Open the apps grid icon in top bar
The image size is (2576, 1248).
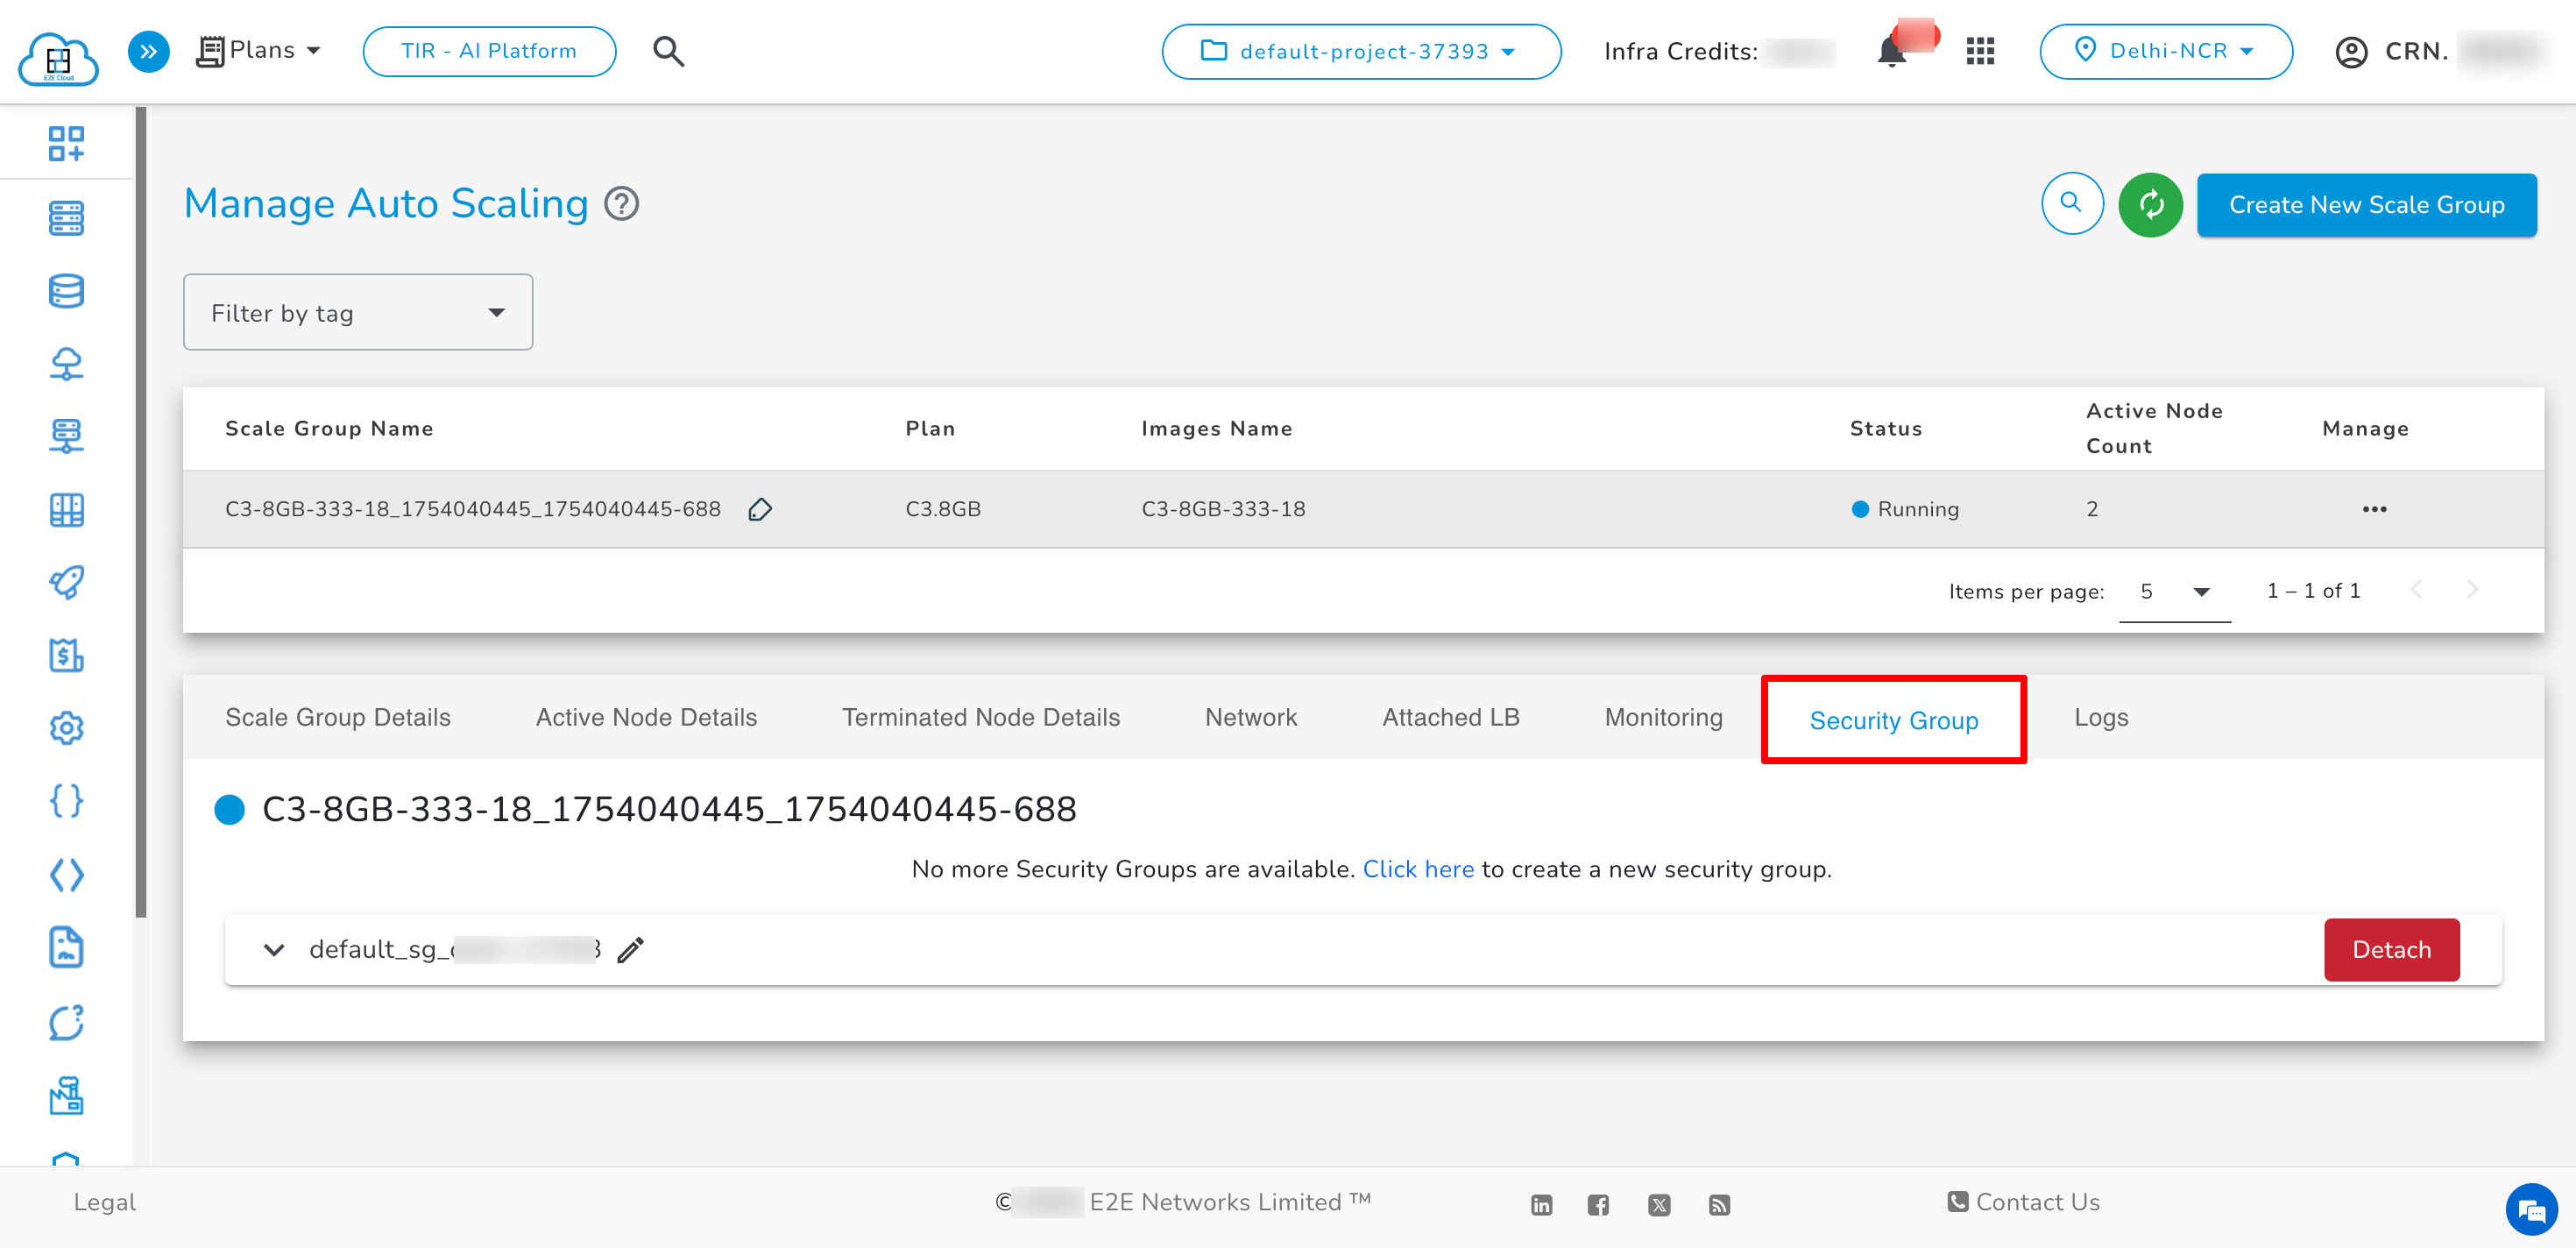coord(1980,51)
